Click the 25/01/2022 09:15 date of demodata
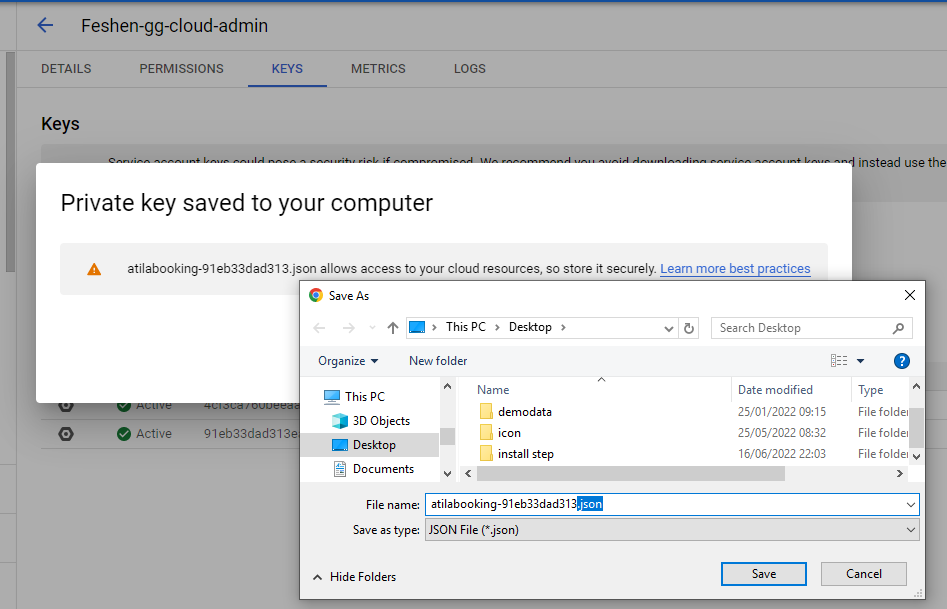 click(x=782, y=411)
